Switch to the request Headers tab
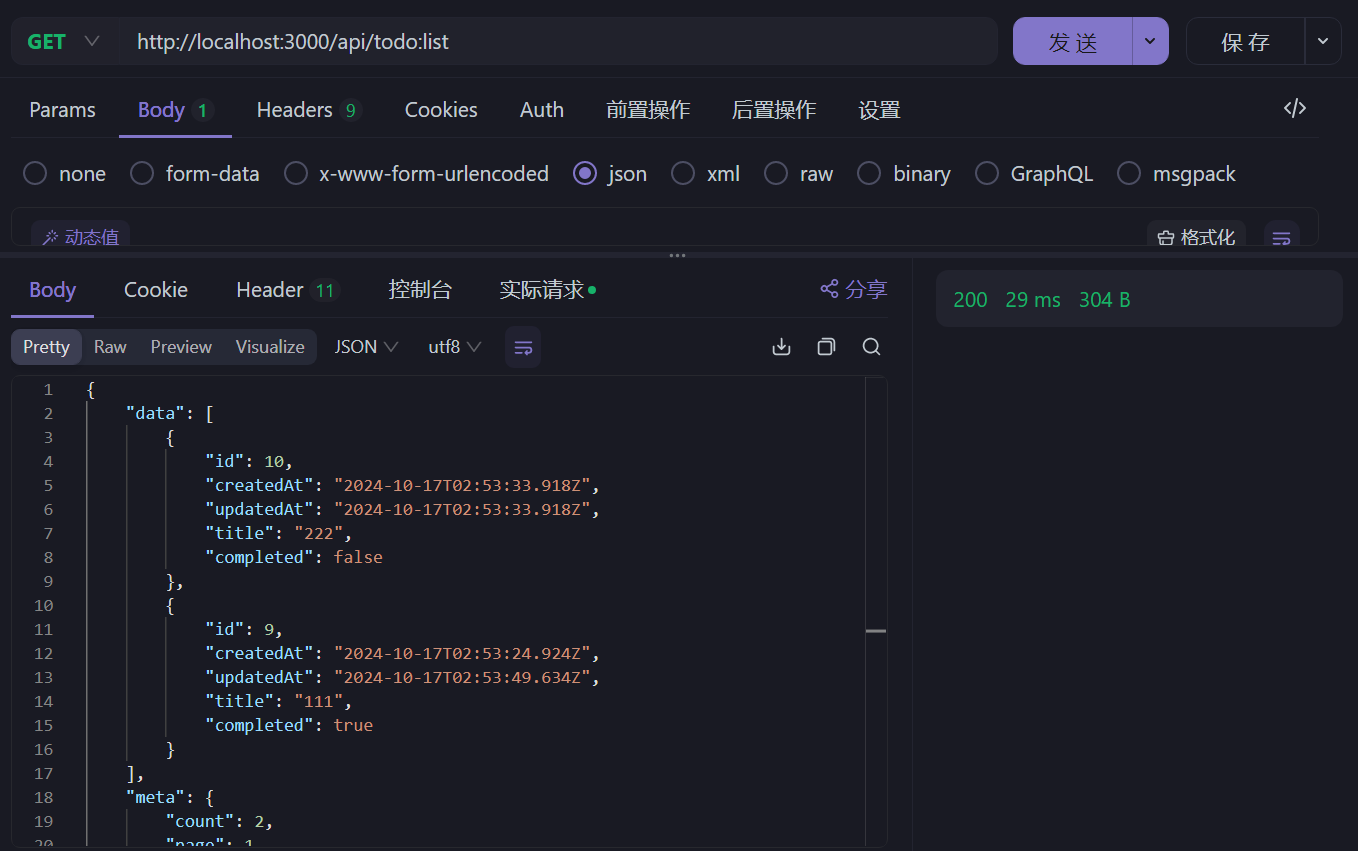The width and height of the screenshot is (1358, 851). coord(308,110)
